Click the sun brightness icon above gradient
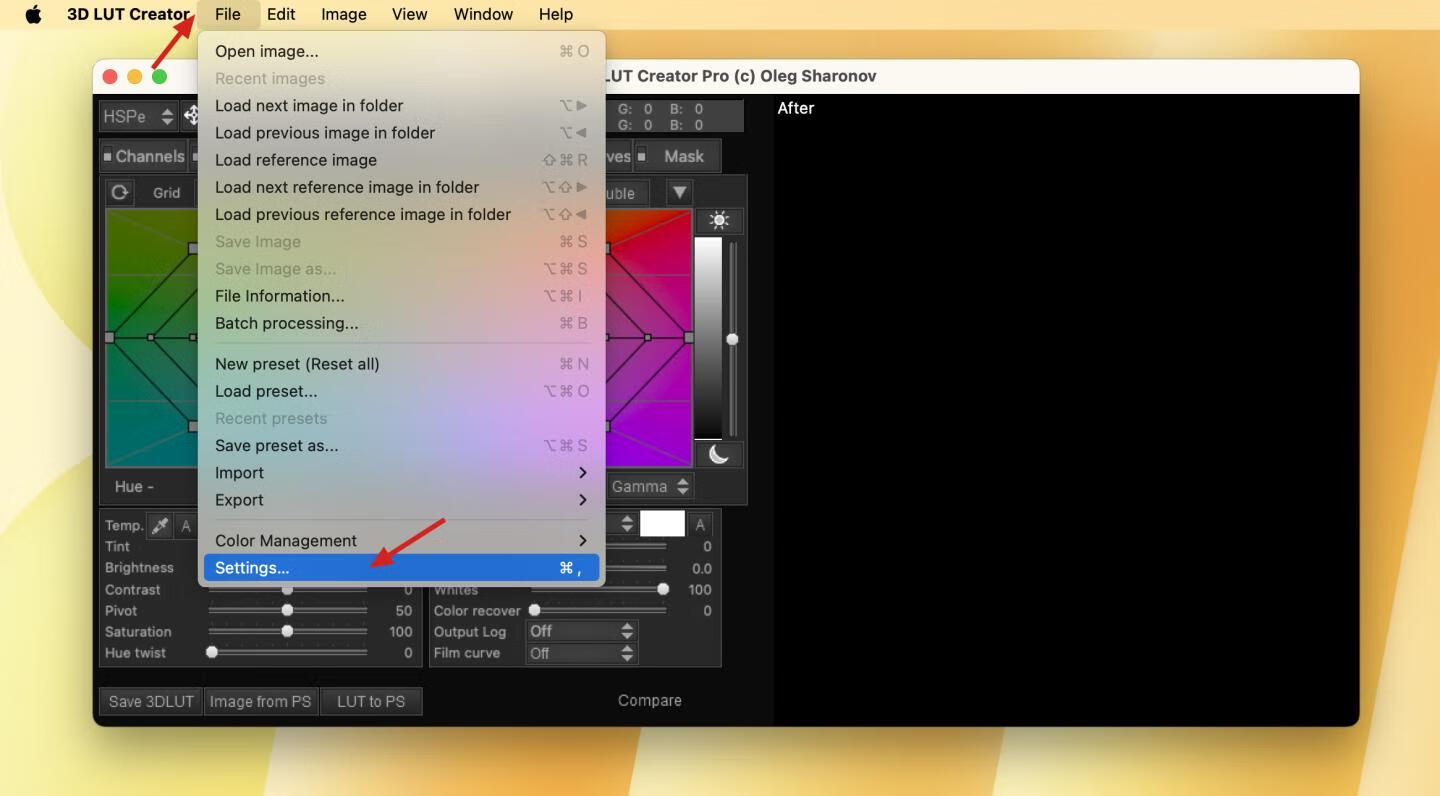The width and height of the screenshot is (1440, 796). click(719, 221)
